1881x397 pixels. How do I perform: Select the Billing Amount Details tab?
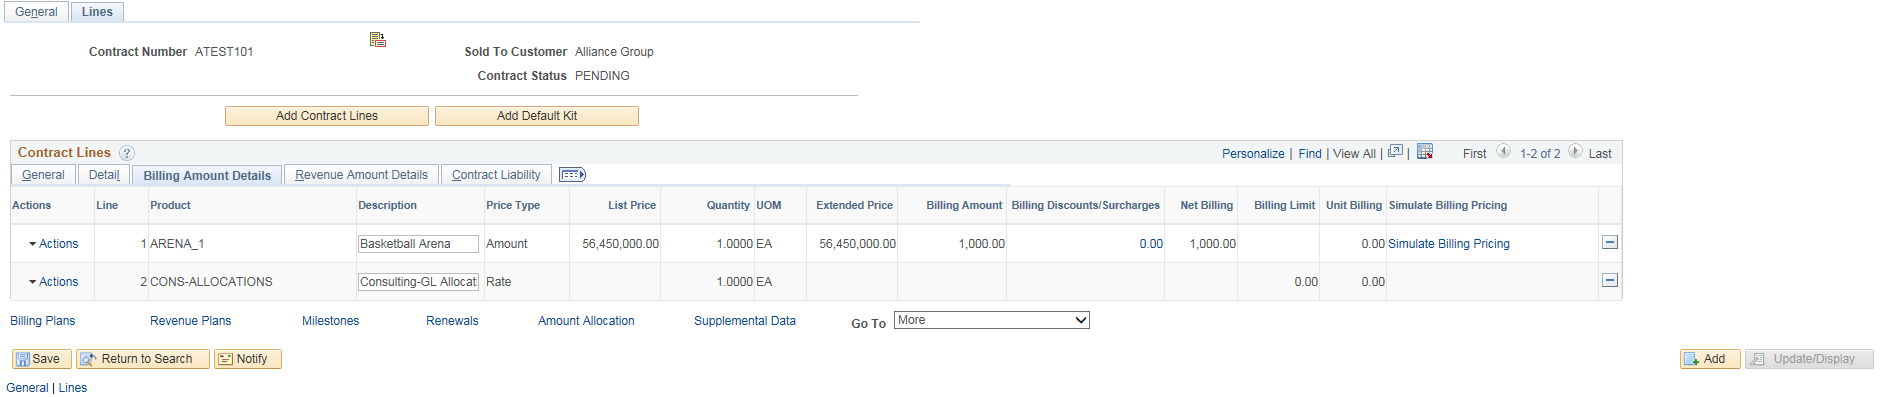(x=207, y=175)
